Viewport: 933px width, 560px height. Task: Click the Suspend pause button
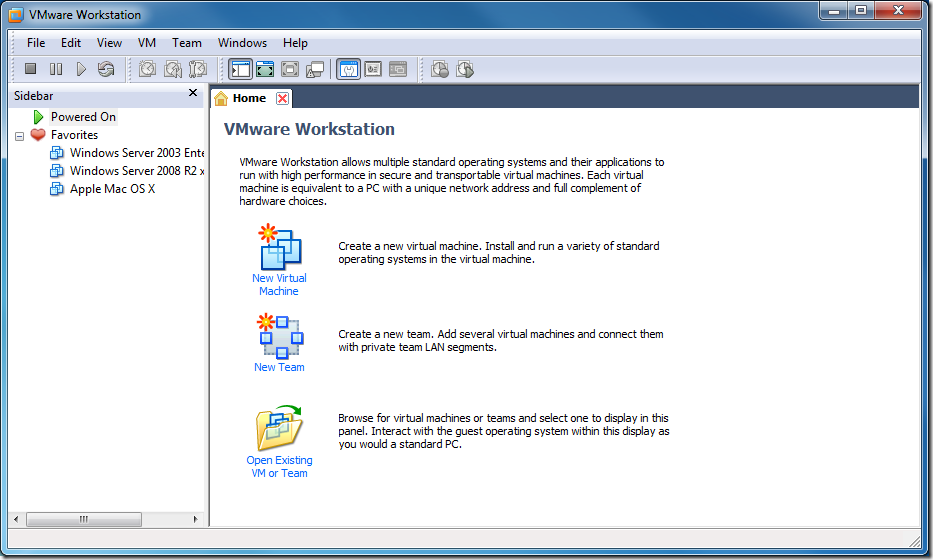(x=56, y=69)
